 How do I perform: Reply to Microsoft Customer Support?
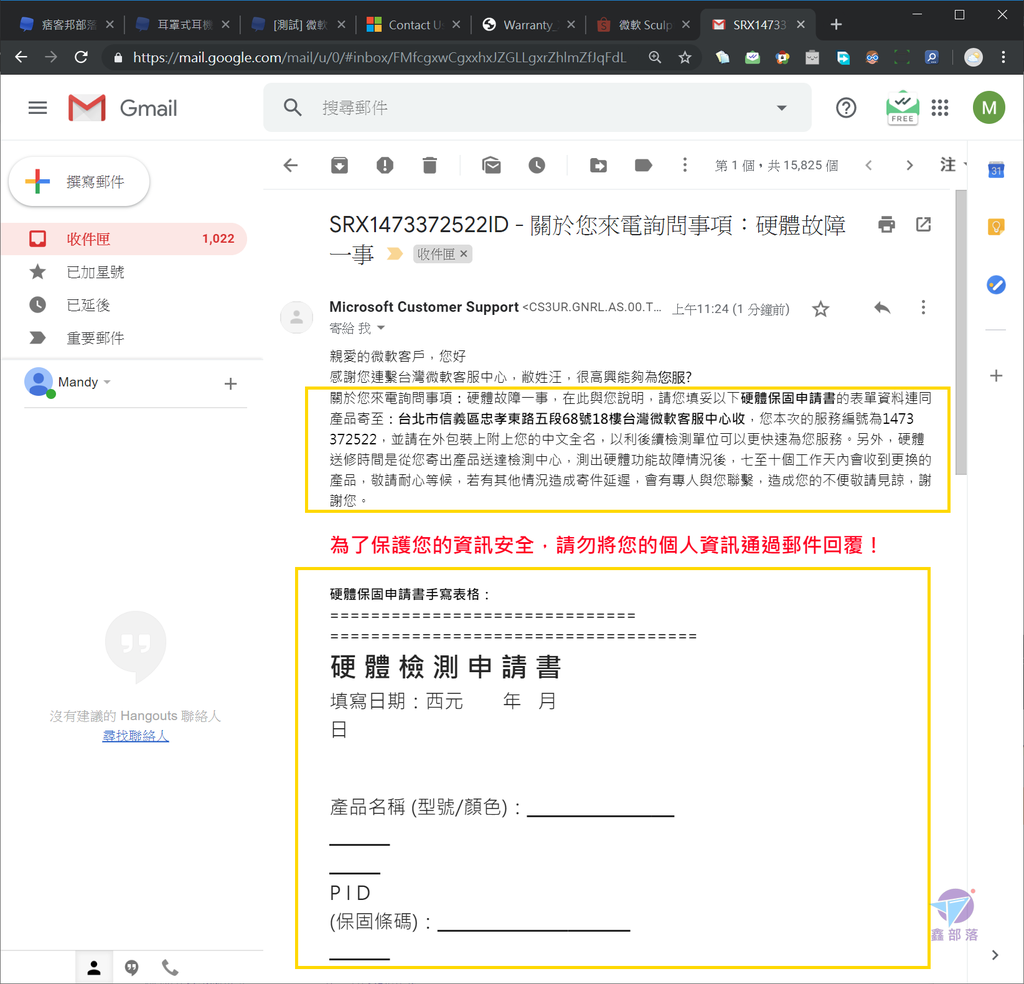pyautogui.click(x=882, y=308)
